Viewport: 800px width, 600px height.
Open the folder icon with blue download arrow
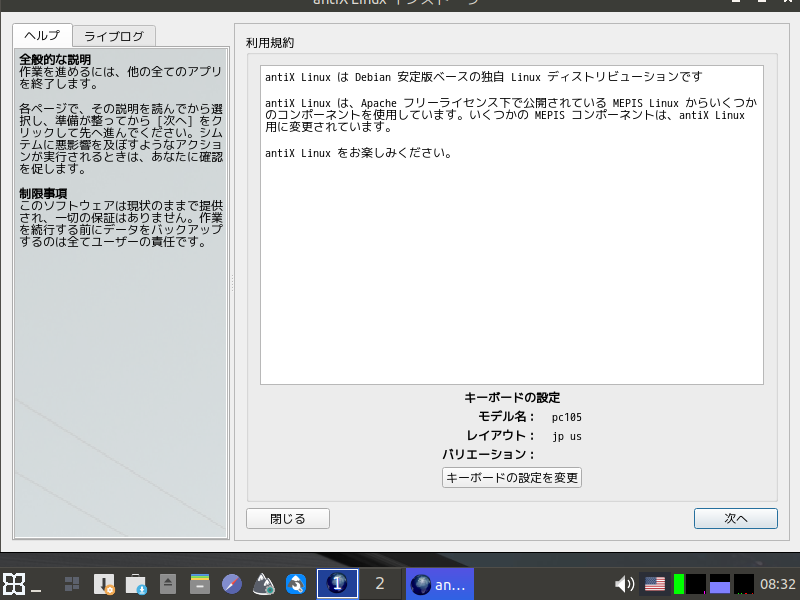point(136,584)
